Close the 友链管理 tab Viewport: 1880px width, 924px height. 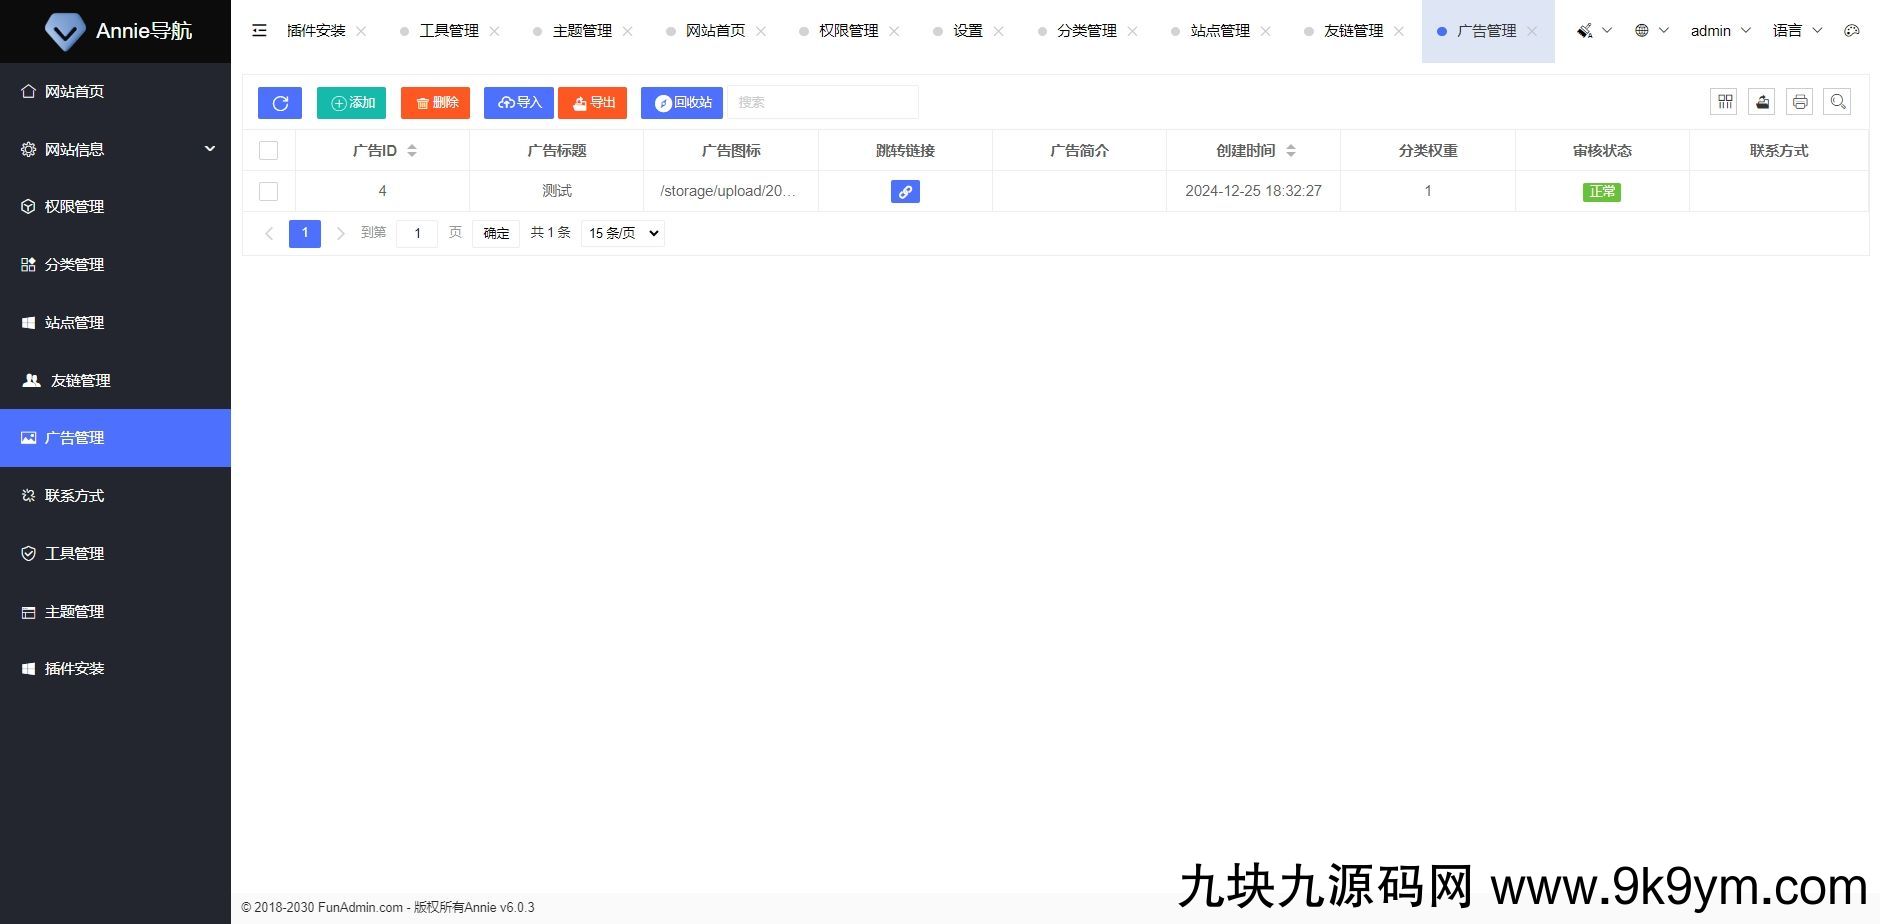[1399, 31]
